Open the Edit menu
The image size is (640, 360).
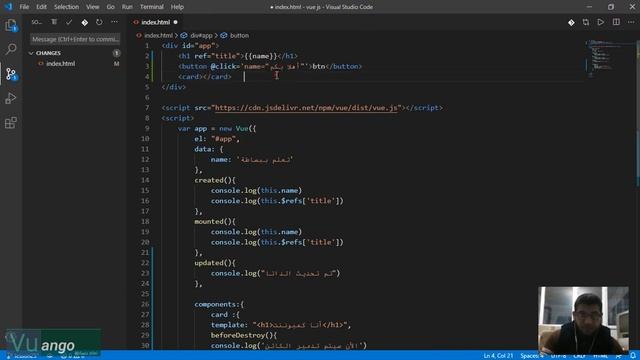[41, 7]
